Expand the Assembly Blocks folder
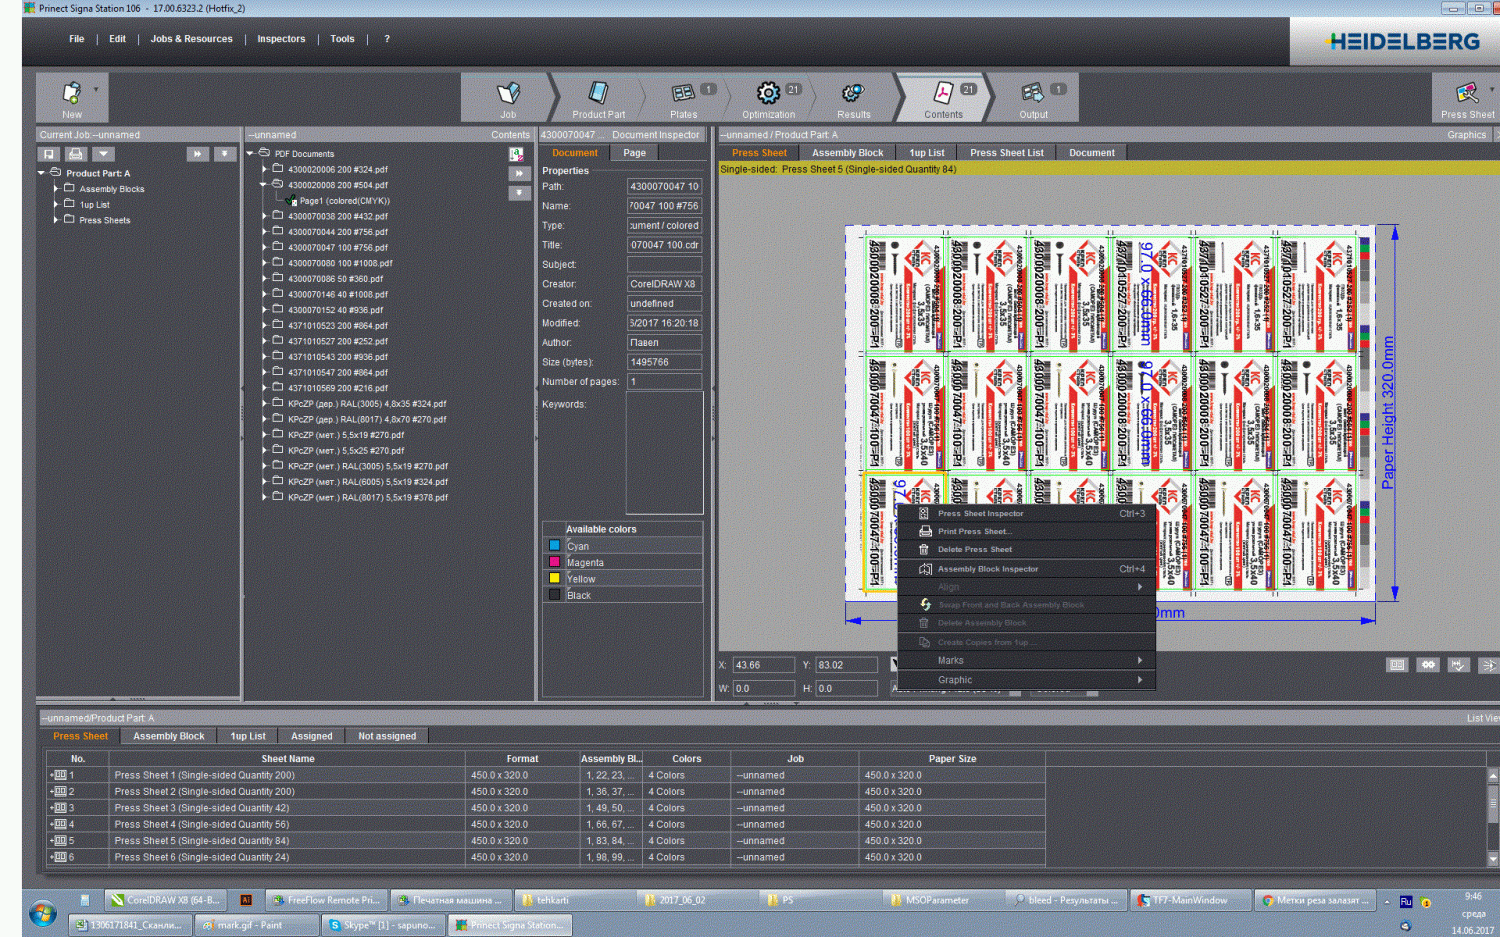Viewport: 1500px width, 937px height. (x=56, y=188)
